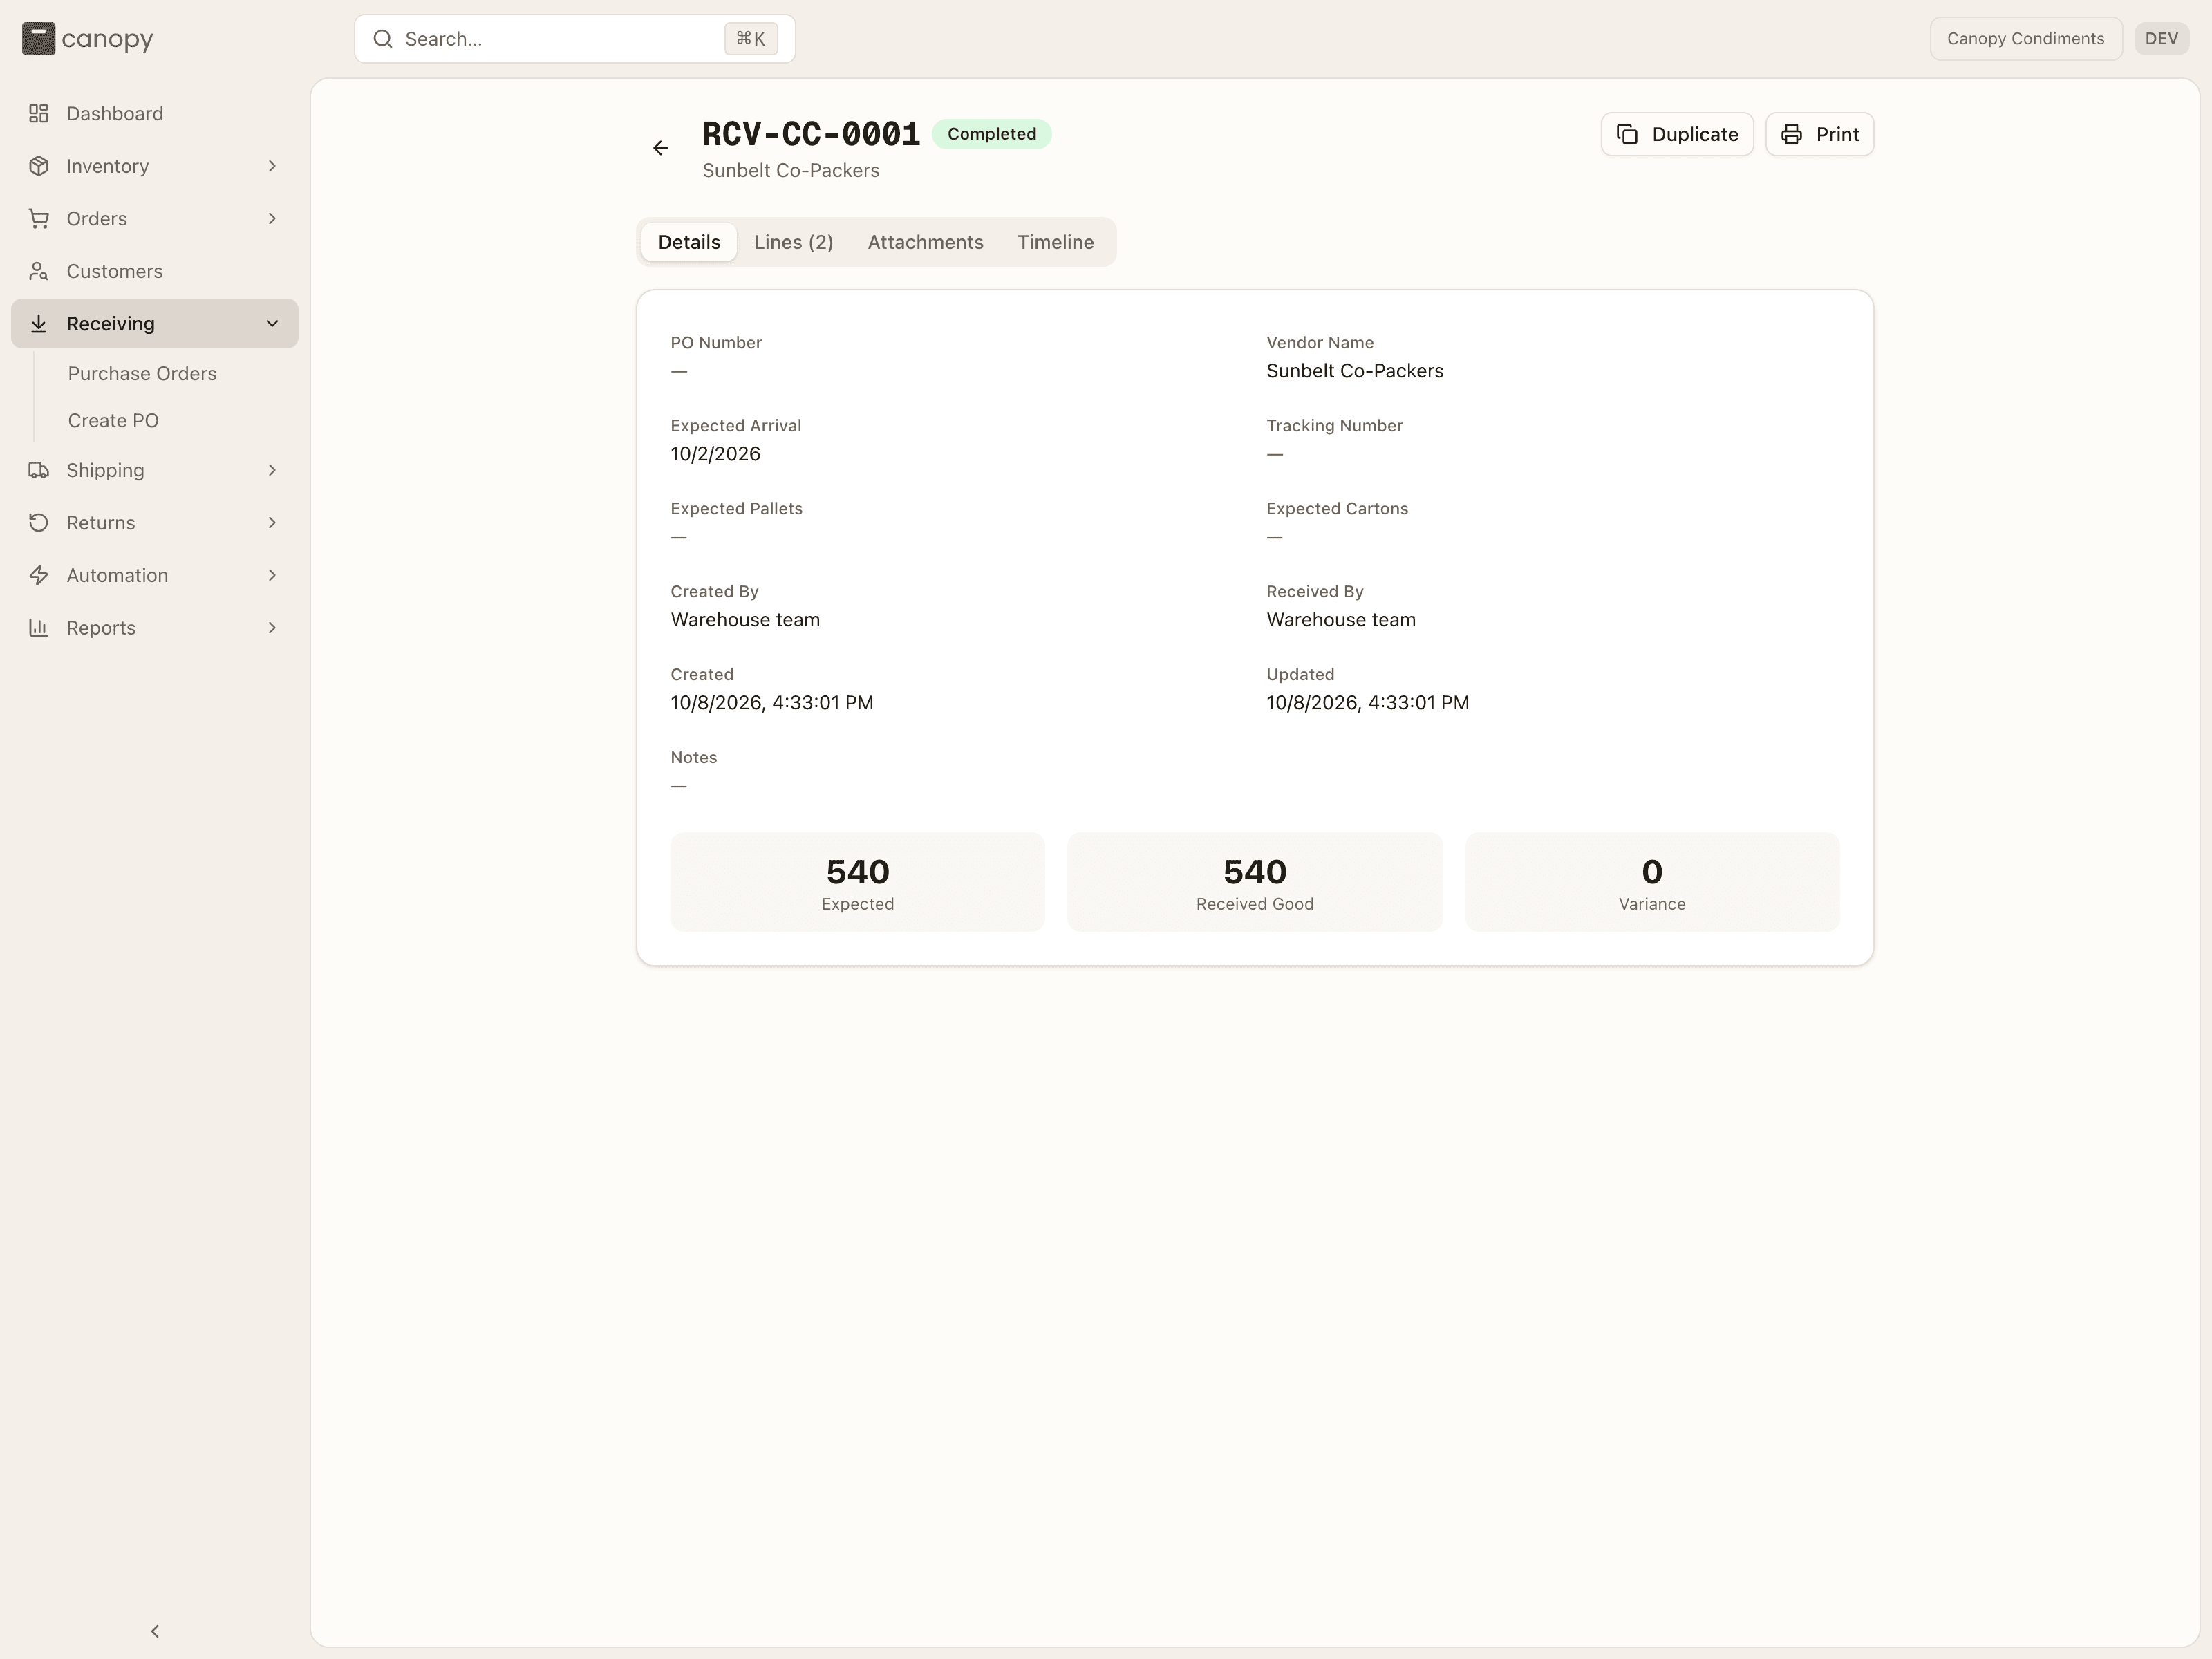Click the Receiving download icon
This screenshot has height=1659, width=2212.
39,323
